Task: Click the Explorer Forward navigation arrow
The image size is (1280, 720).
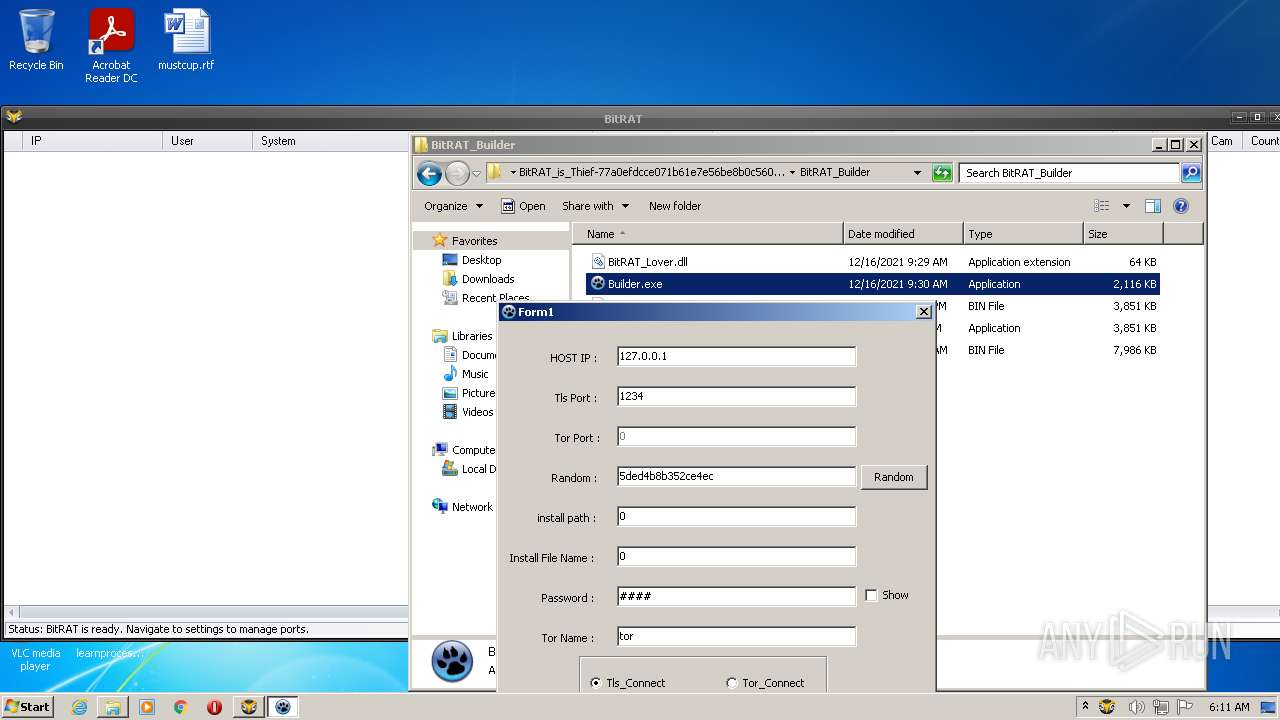Action: click(x=457, y=173)
